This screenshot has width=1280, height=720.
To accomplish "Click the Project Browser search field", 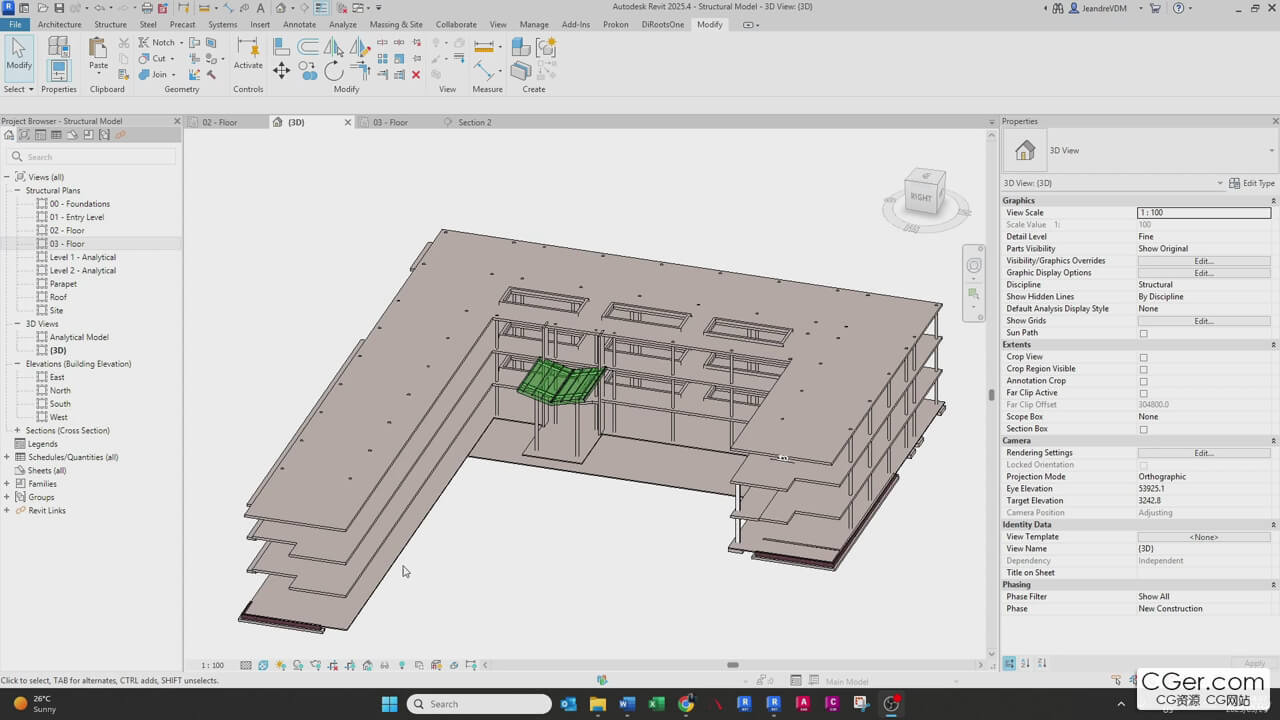I will pyautogui.click(x=90, y=157).
